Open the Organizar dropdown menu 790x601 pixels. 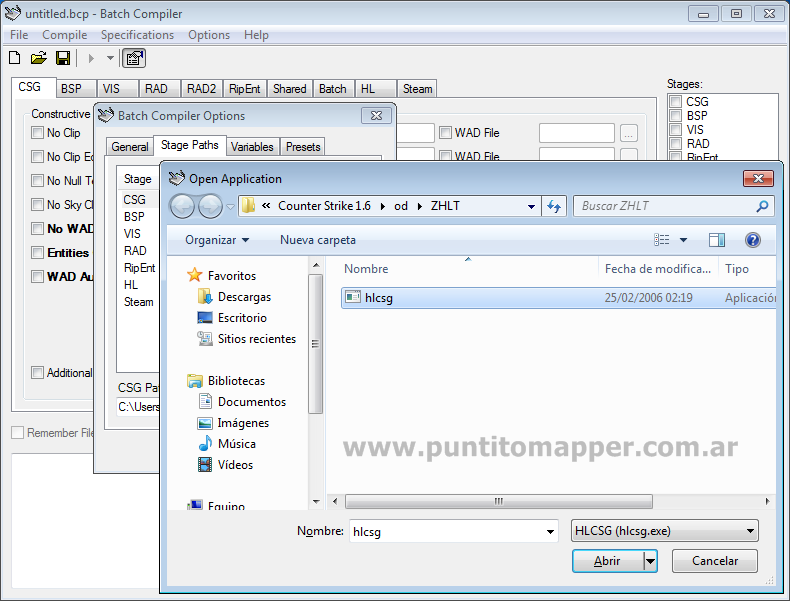click(217, 240)
